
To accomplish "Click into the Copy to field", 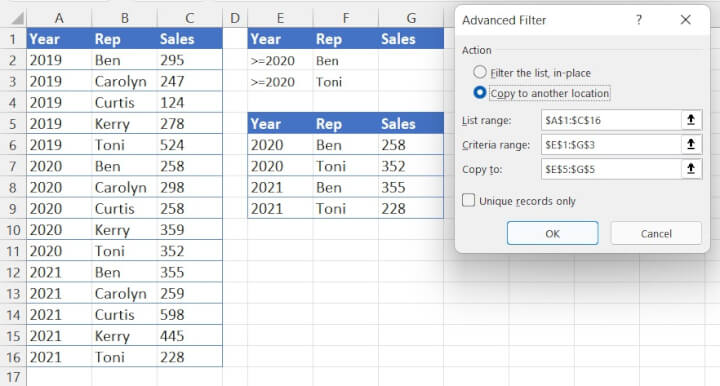I will pyautogui.click(x=611, y=169).
